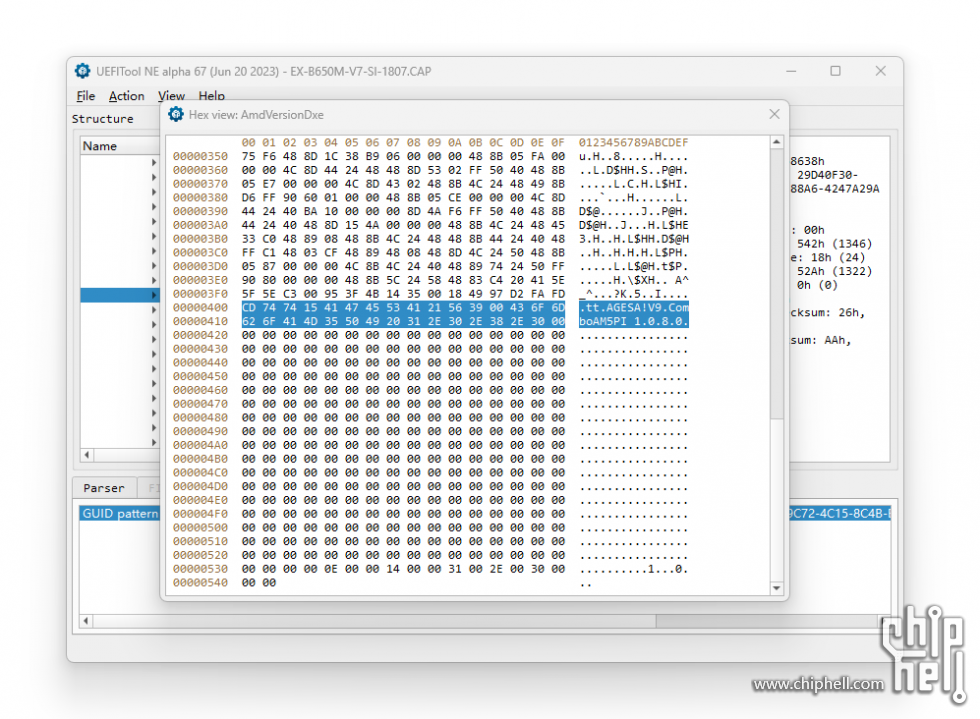Open the Action menu
The height and width of the screenshot is (719, 980).
(x=126, y=96)
